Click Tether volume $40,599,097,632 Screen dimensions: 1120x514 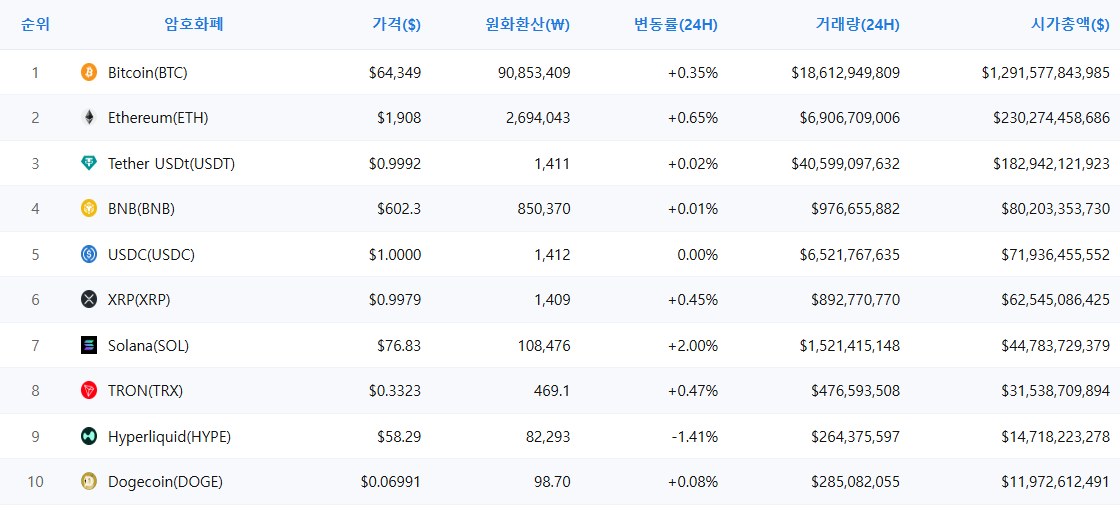846,163
